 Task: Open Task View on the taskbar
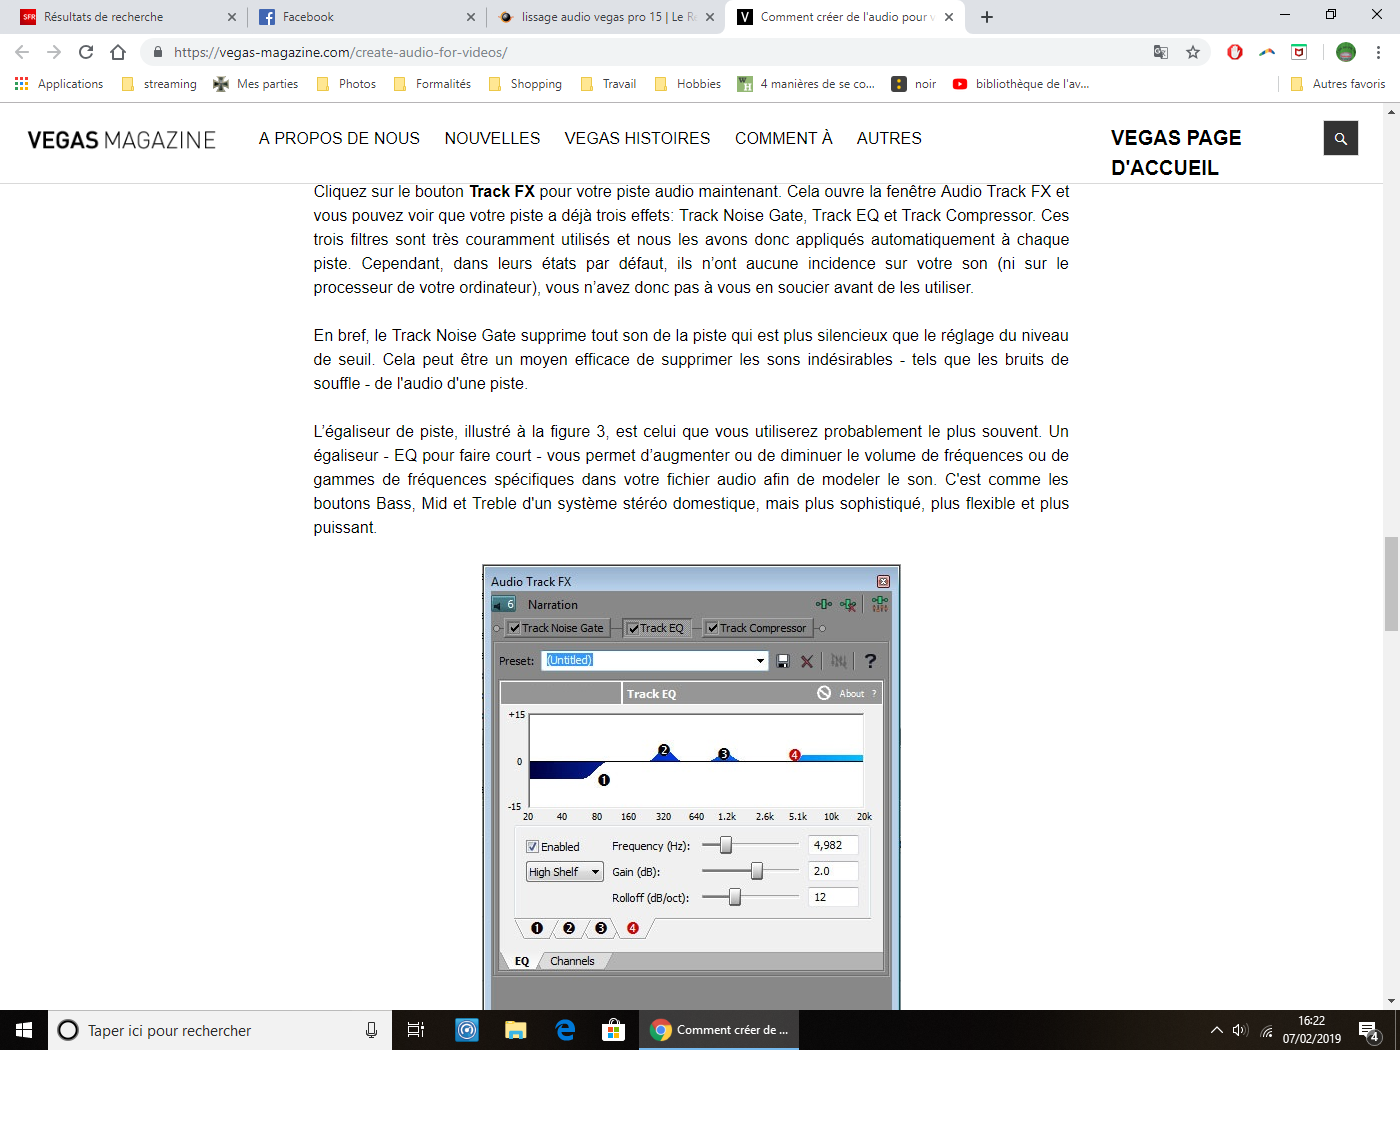(416, 1030)
